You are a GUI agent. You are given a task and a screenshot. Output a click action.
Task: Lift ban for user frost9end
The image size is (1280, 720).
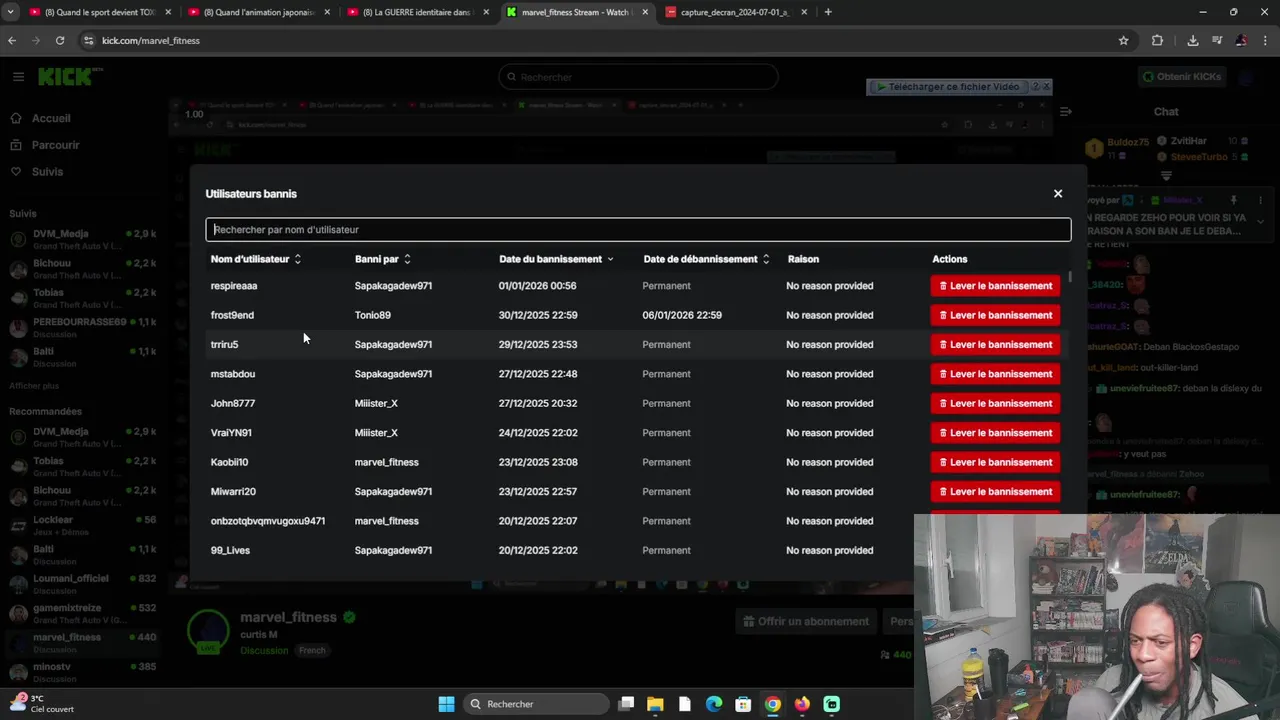coord(995,315)
